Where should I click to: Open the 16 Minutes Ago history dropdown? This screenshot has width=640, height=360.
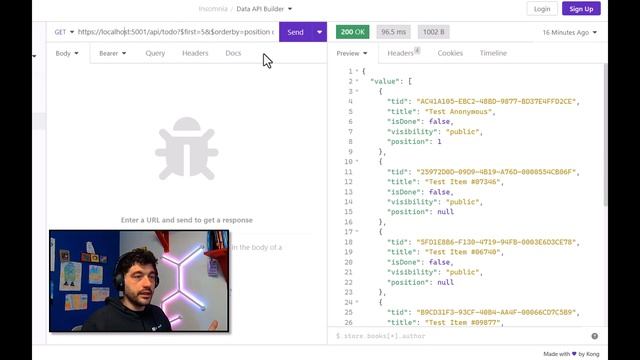click(x=569, y=32)
